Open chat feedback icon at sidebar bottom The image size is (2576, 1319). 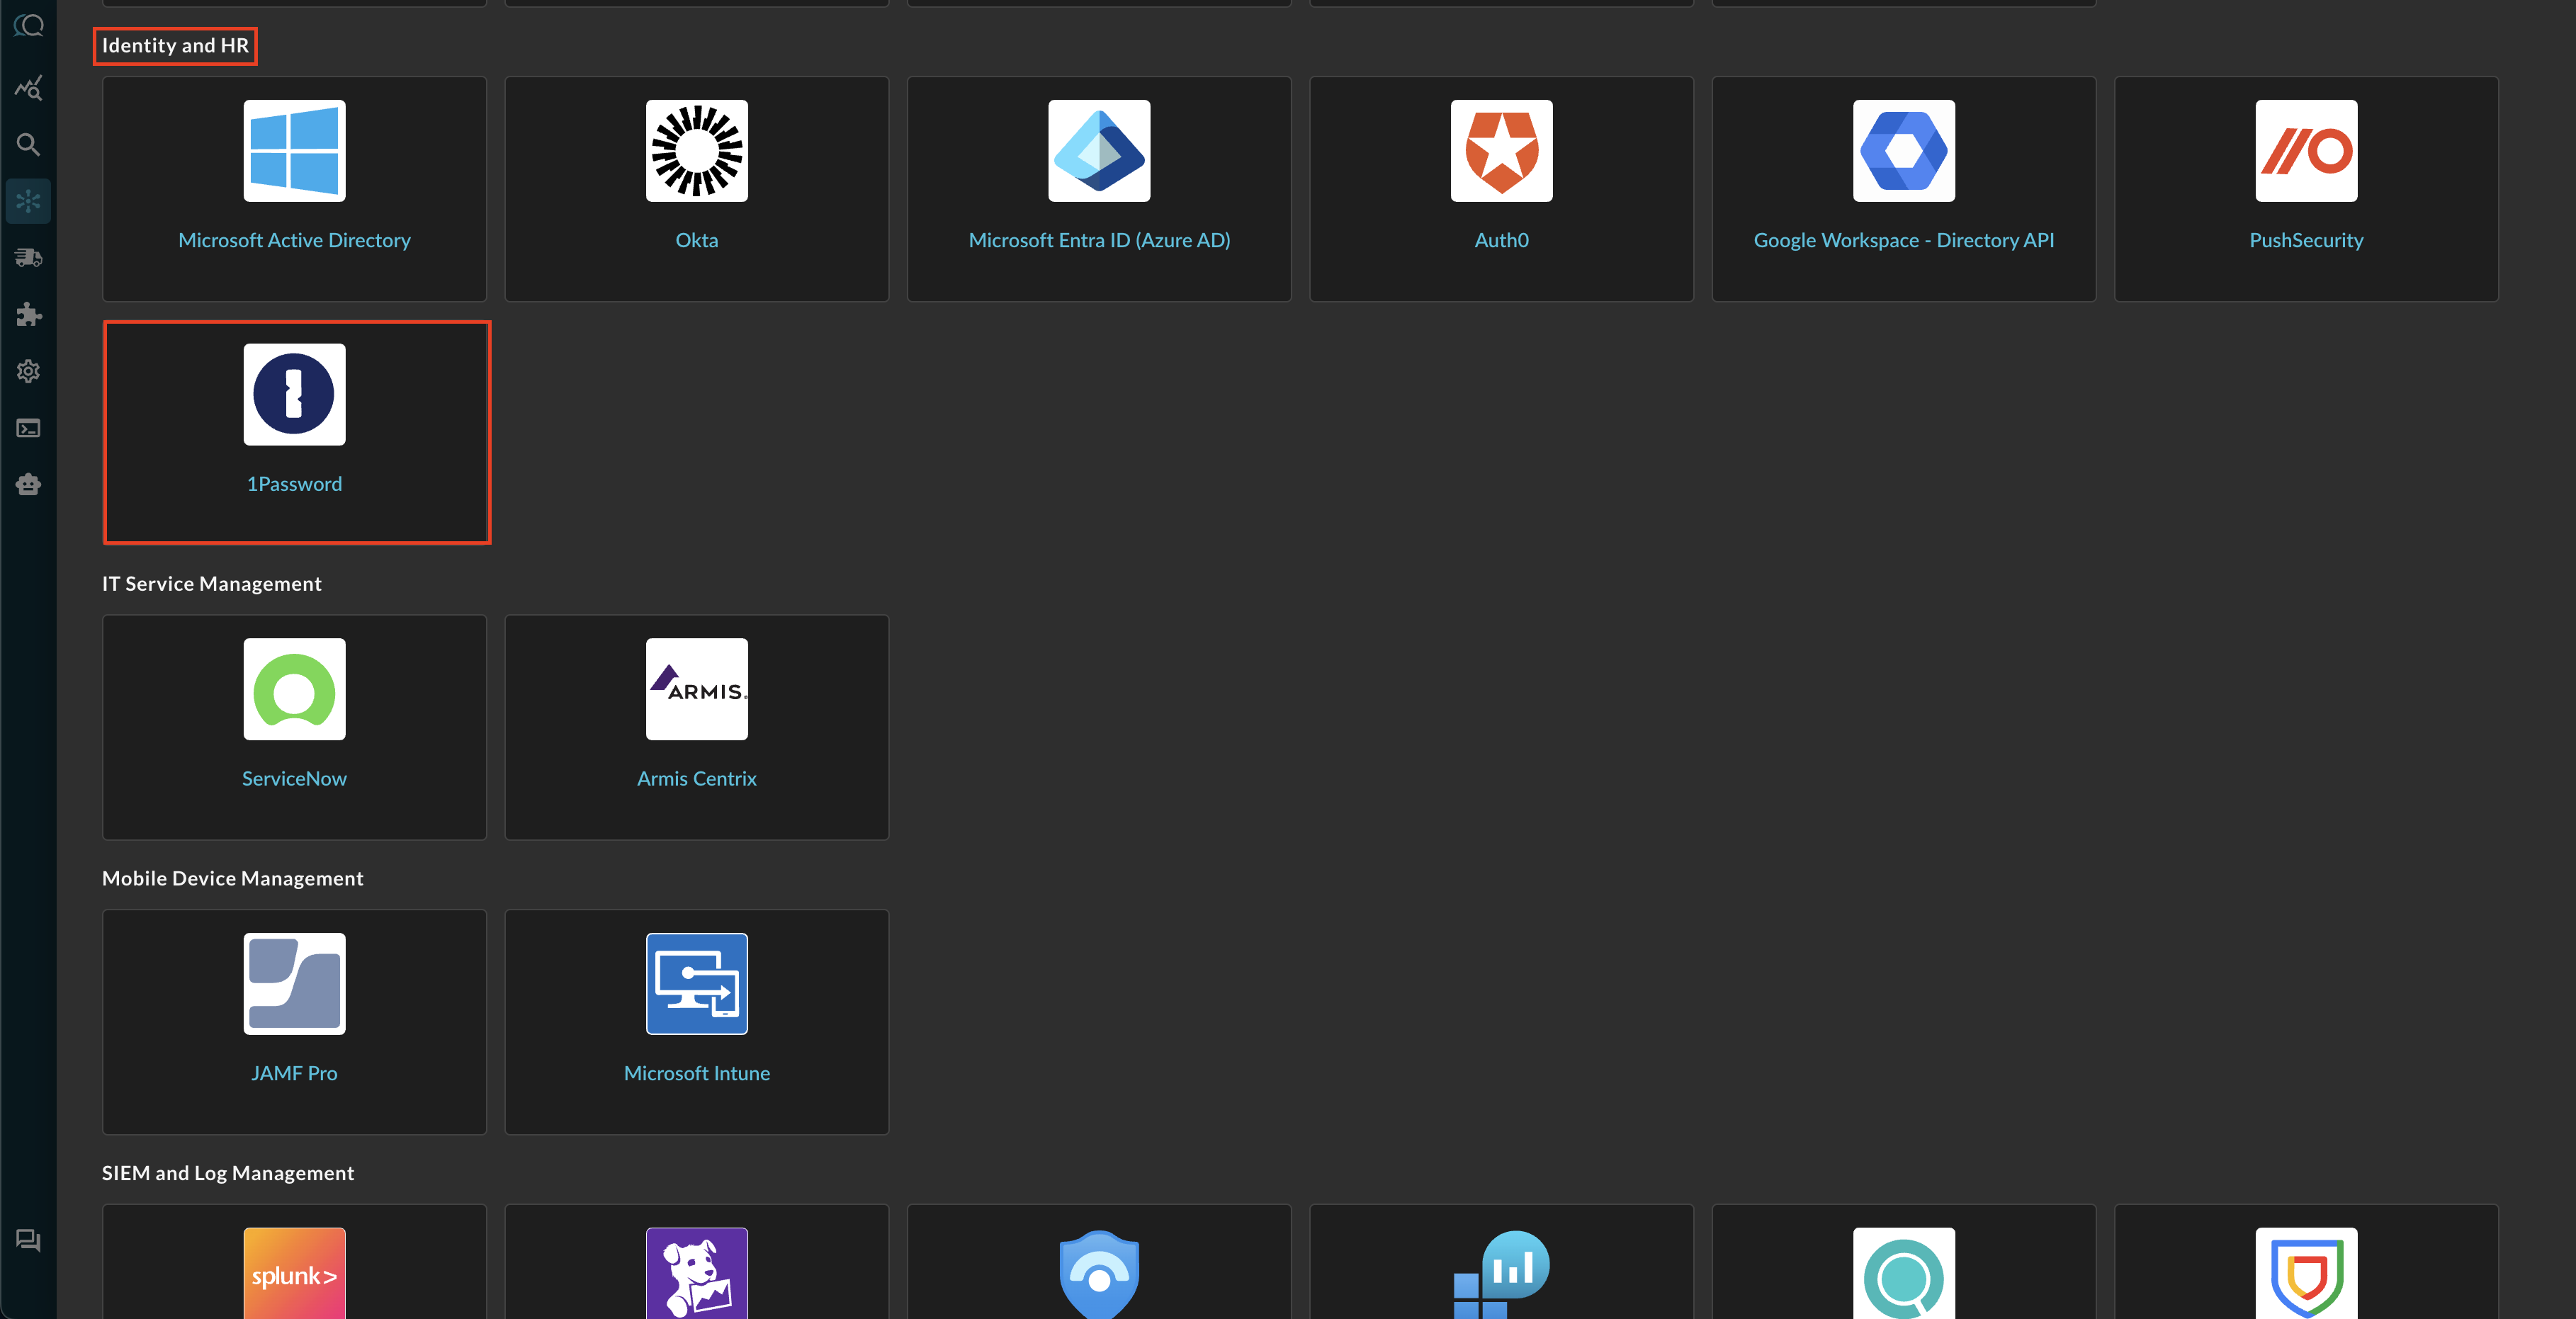(x=28, y=1240)
